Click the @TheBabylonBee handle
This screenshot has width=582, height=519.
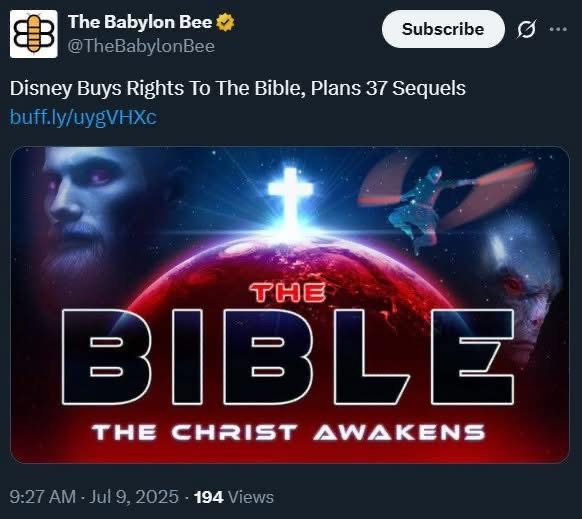141,46
